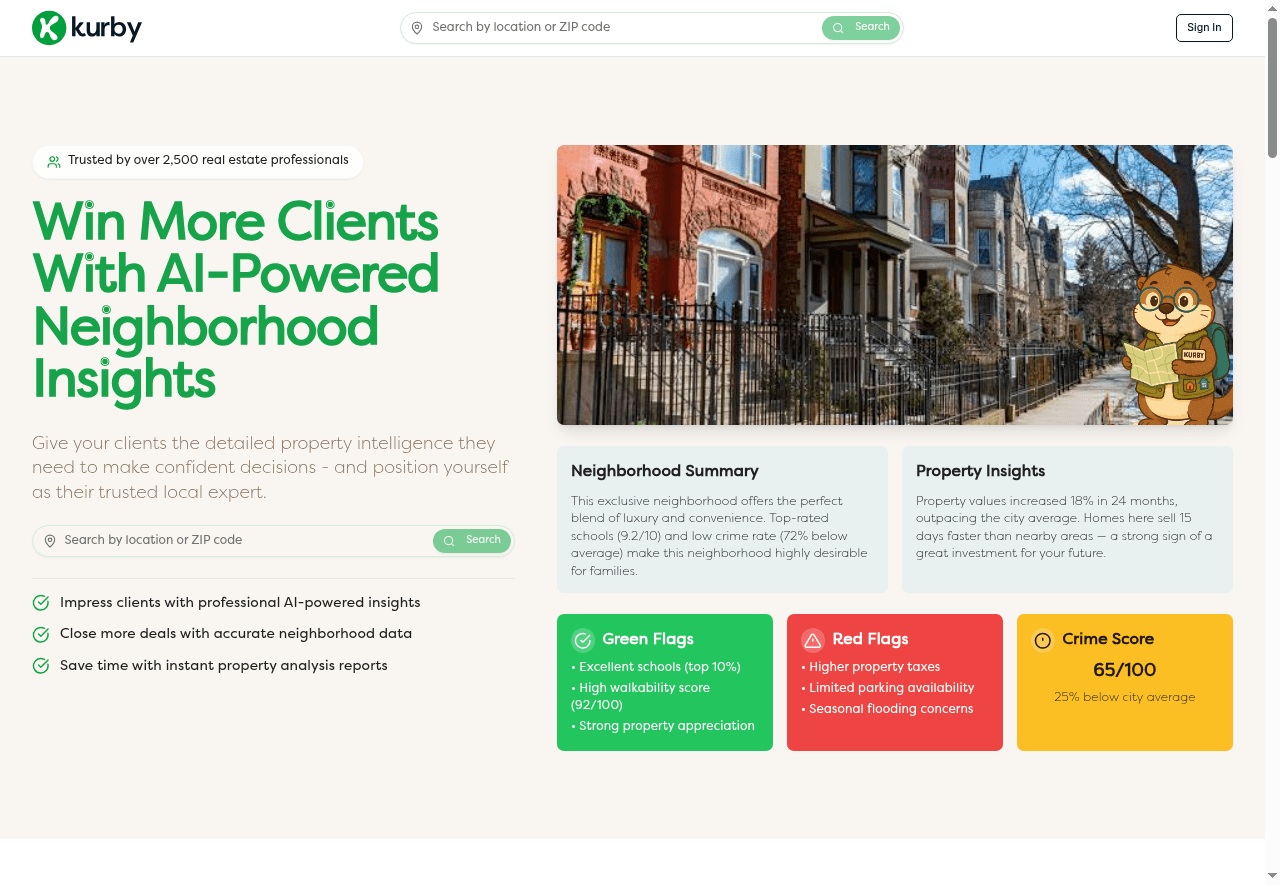Viewport: 1280px width, 885px height.
Task: Click checkmark beside Impress clients text
Action: pos(41,603)
